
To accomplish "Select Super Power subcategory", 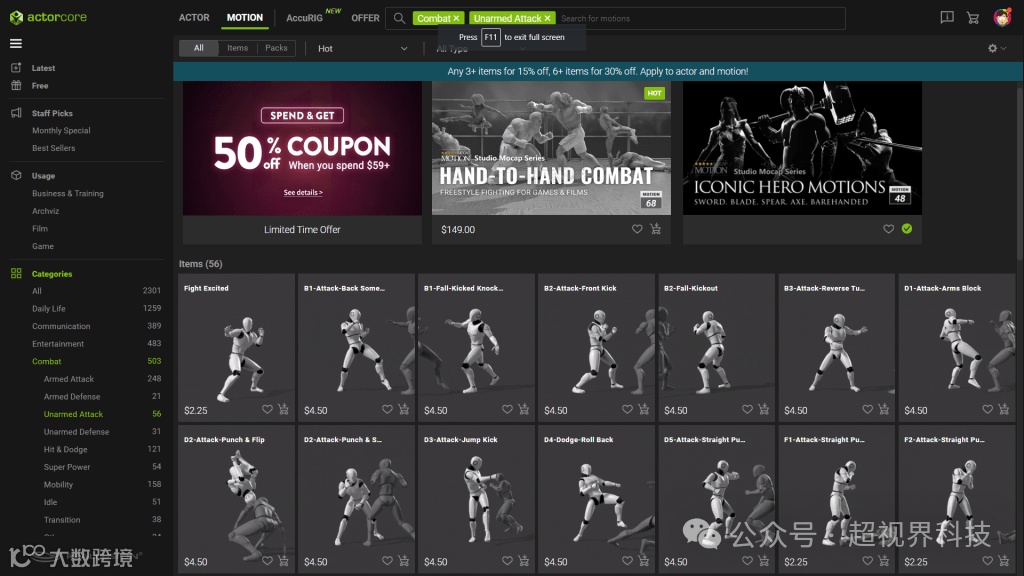I will (67, 467).
